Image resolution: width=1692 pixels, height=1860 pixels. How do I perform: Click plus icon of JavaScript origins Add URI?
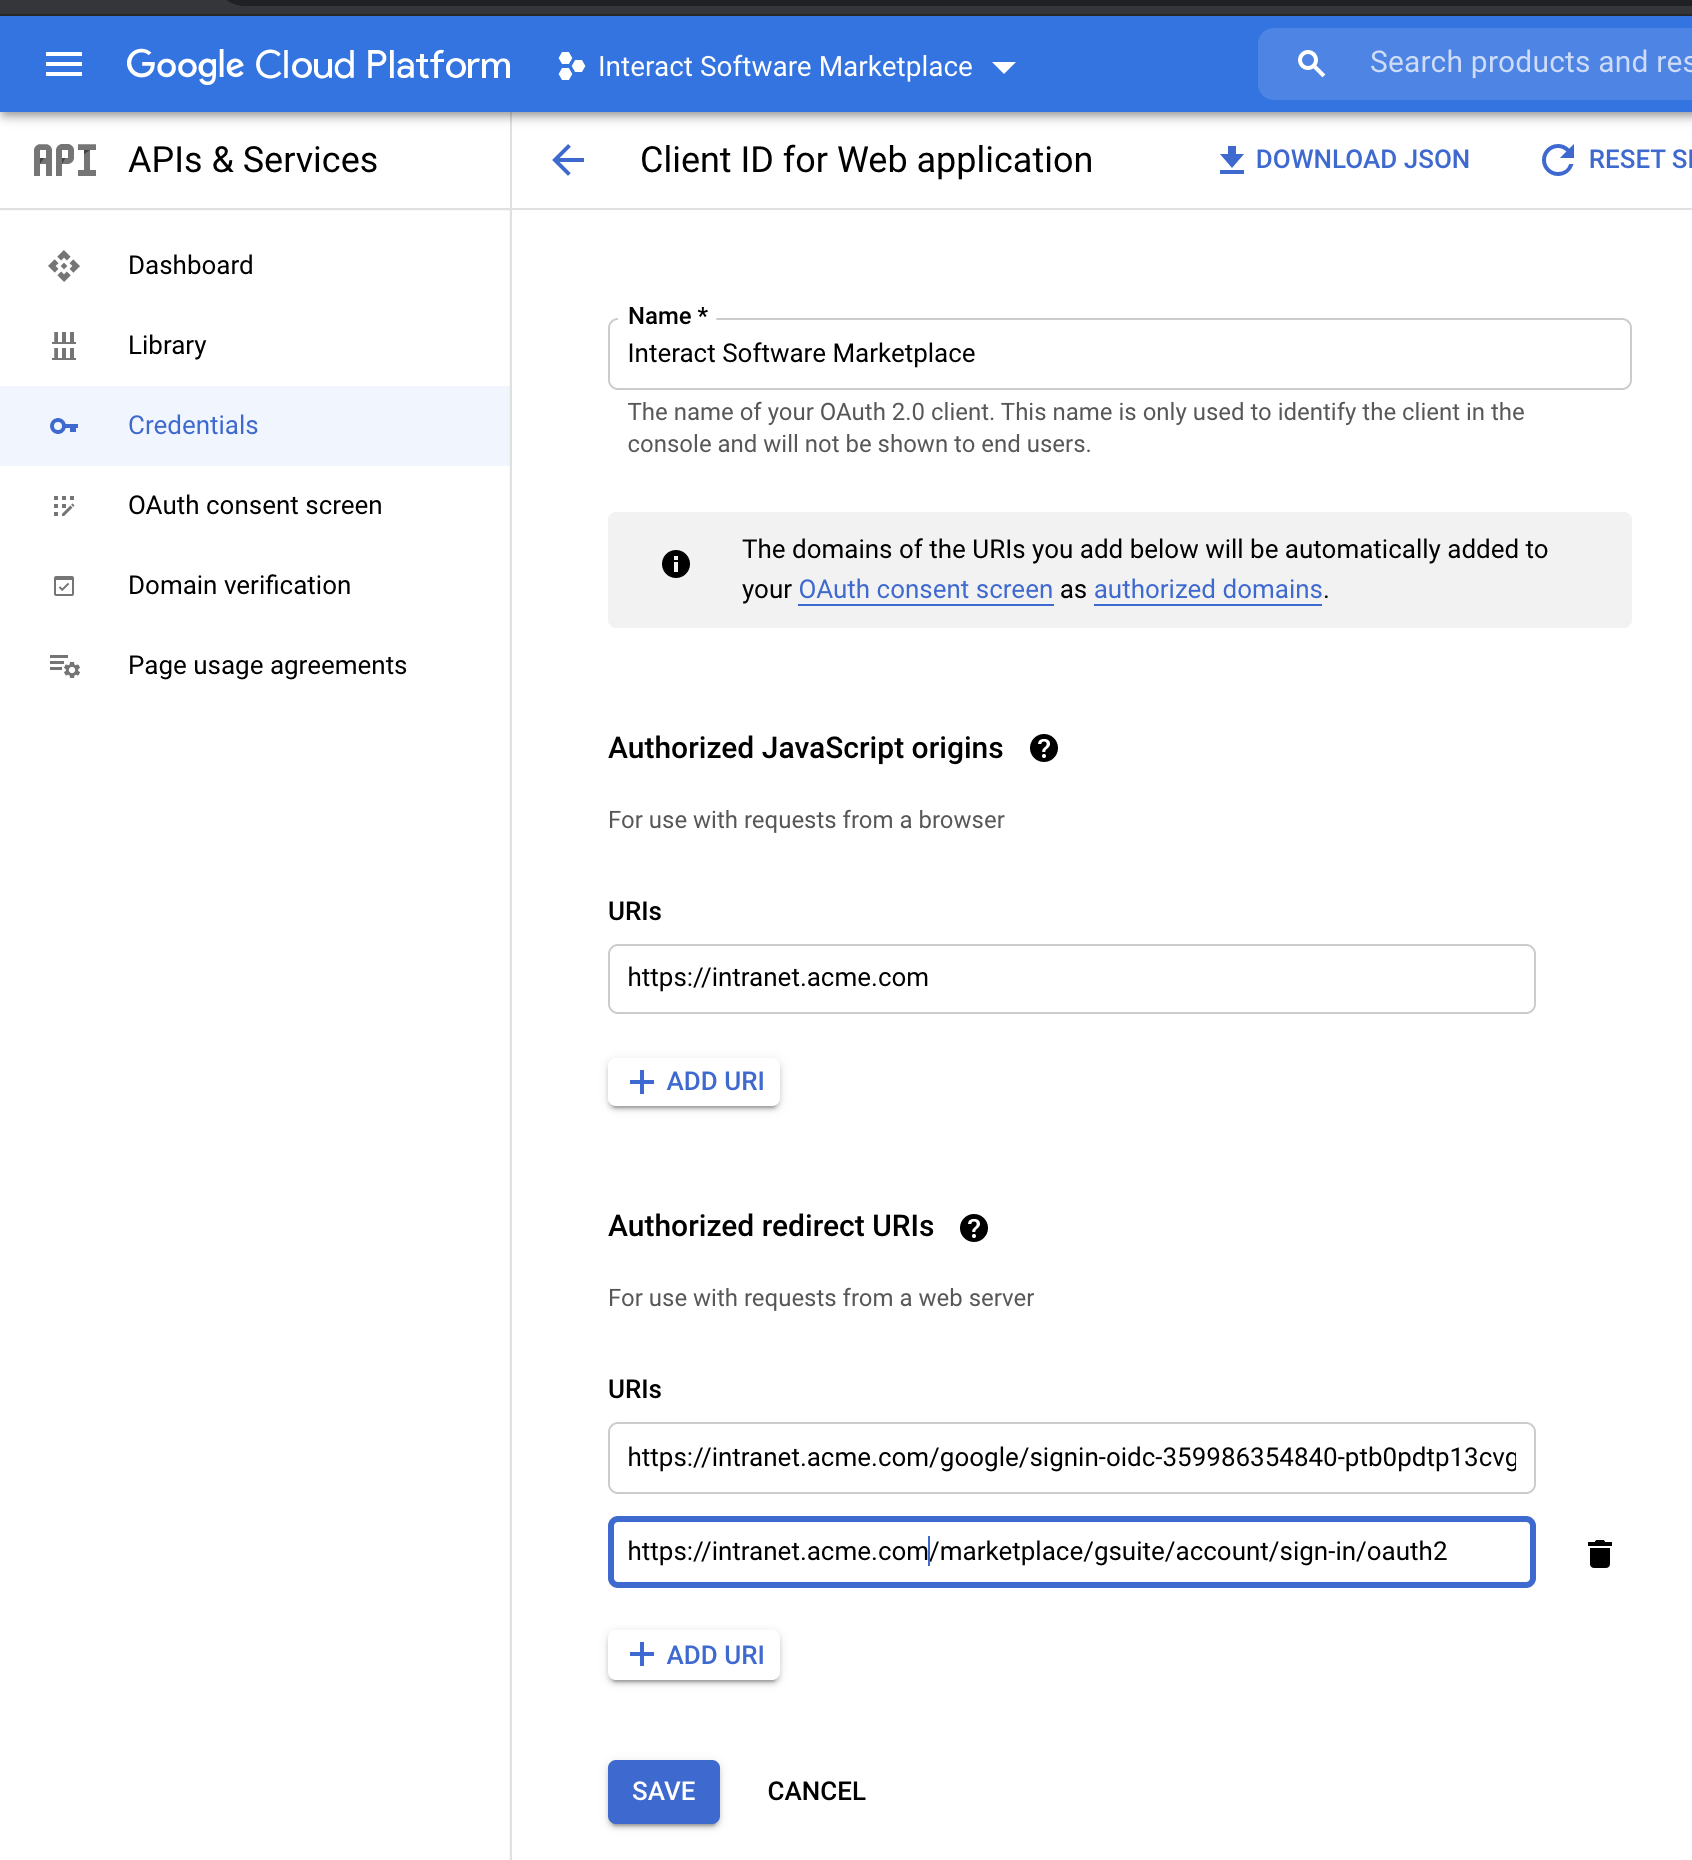tap(641, 1082)
